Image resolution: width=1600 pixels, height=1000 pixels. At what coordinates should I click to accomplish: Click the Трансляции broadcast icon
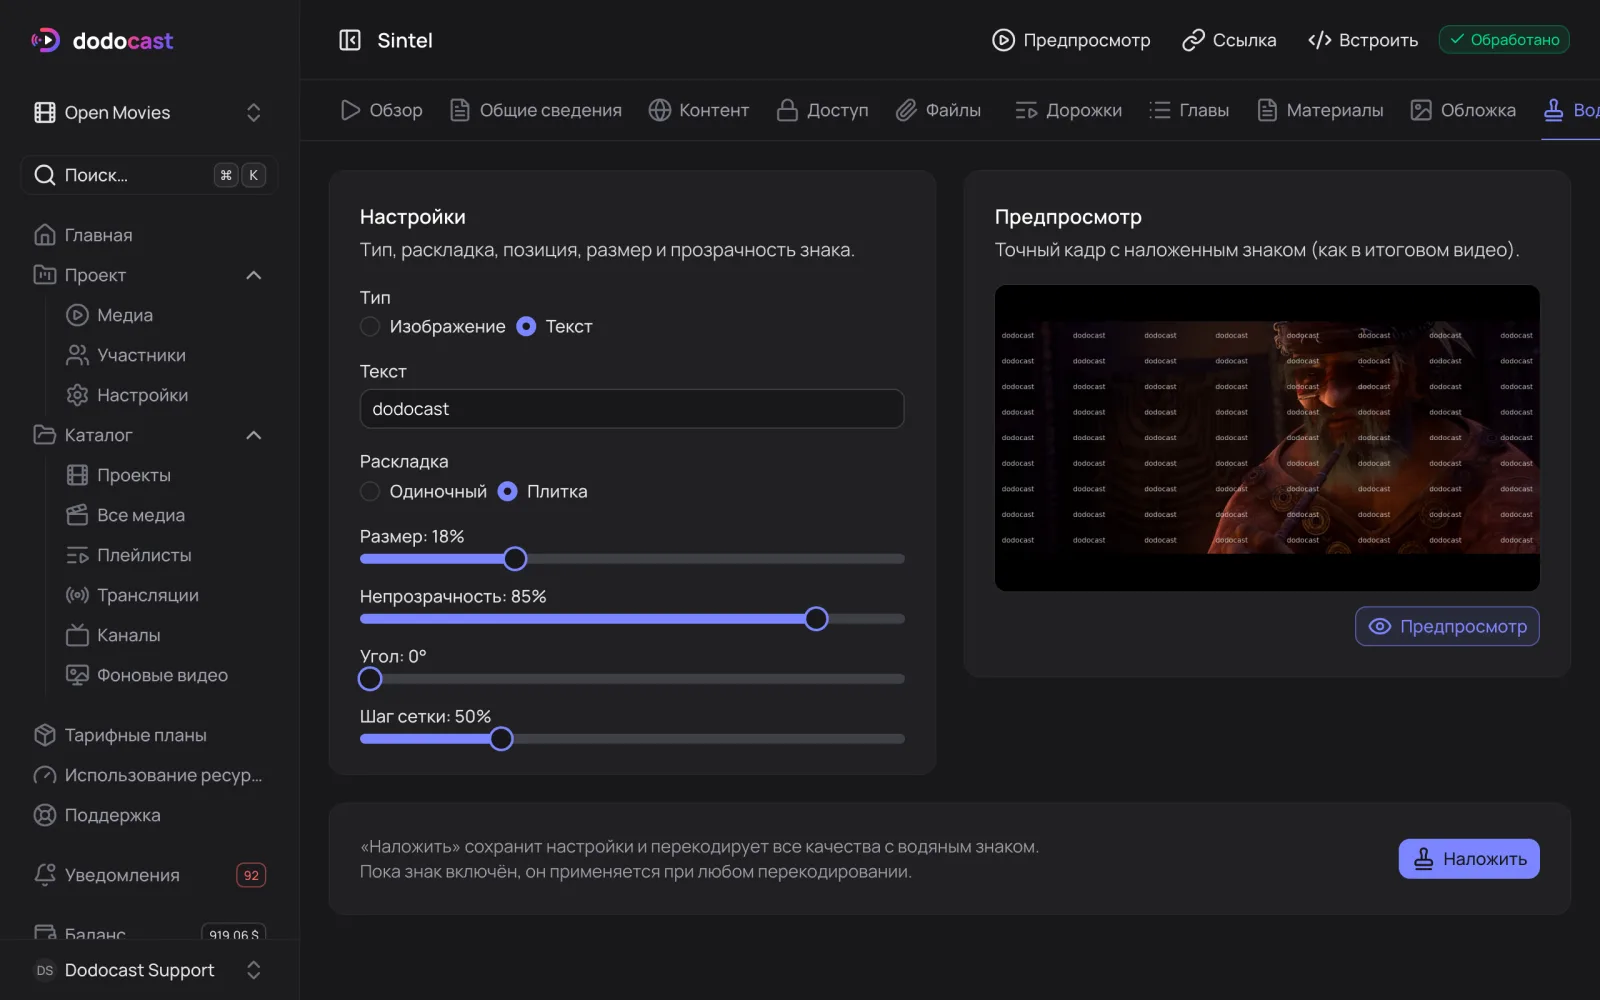[x=77, y=595]
